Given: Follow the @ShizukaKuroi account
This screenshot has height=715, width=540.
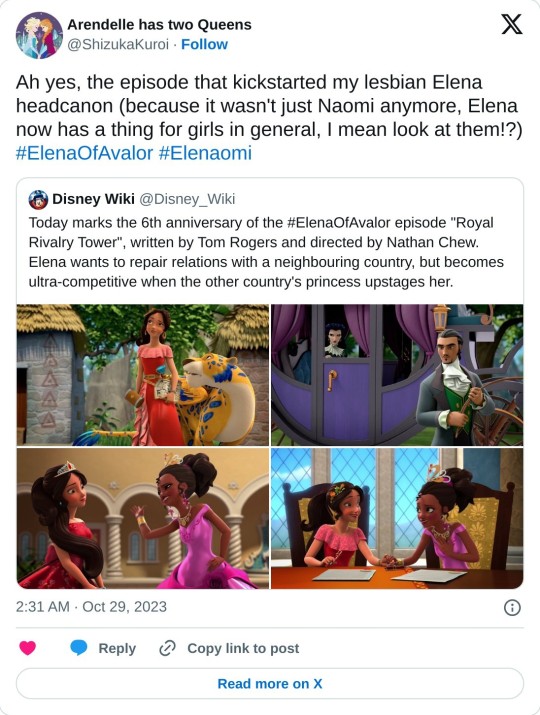Looking at the screenshot, I should coord(204,44).
